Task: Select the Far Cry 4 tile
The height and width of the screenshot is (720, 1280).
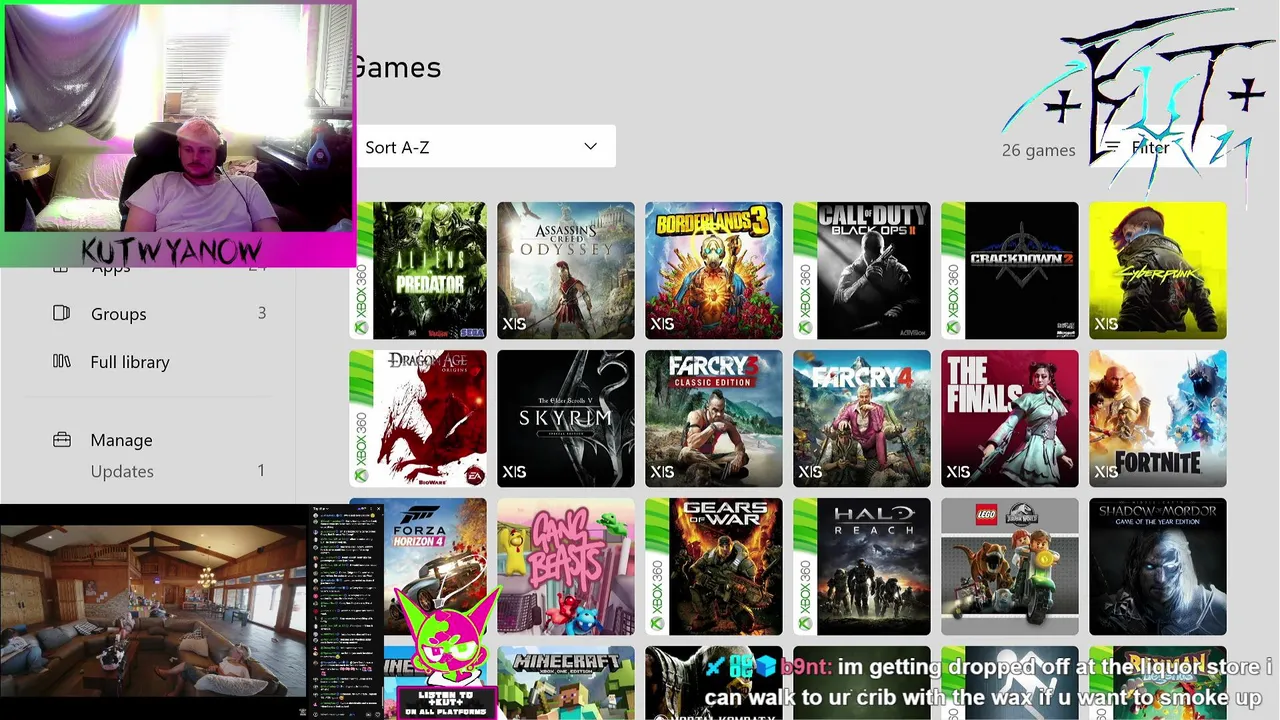Action: 862,419
